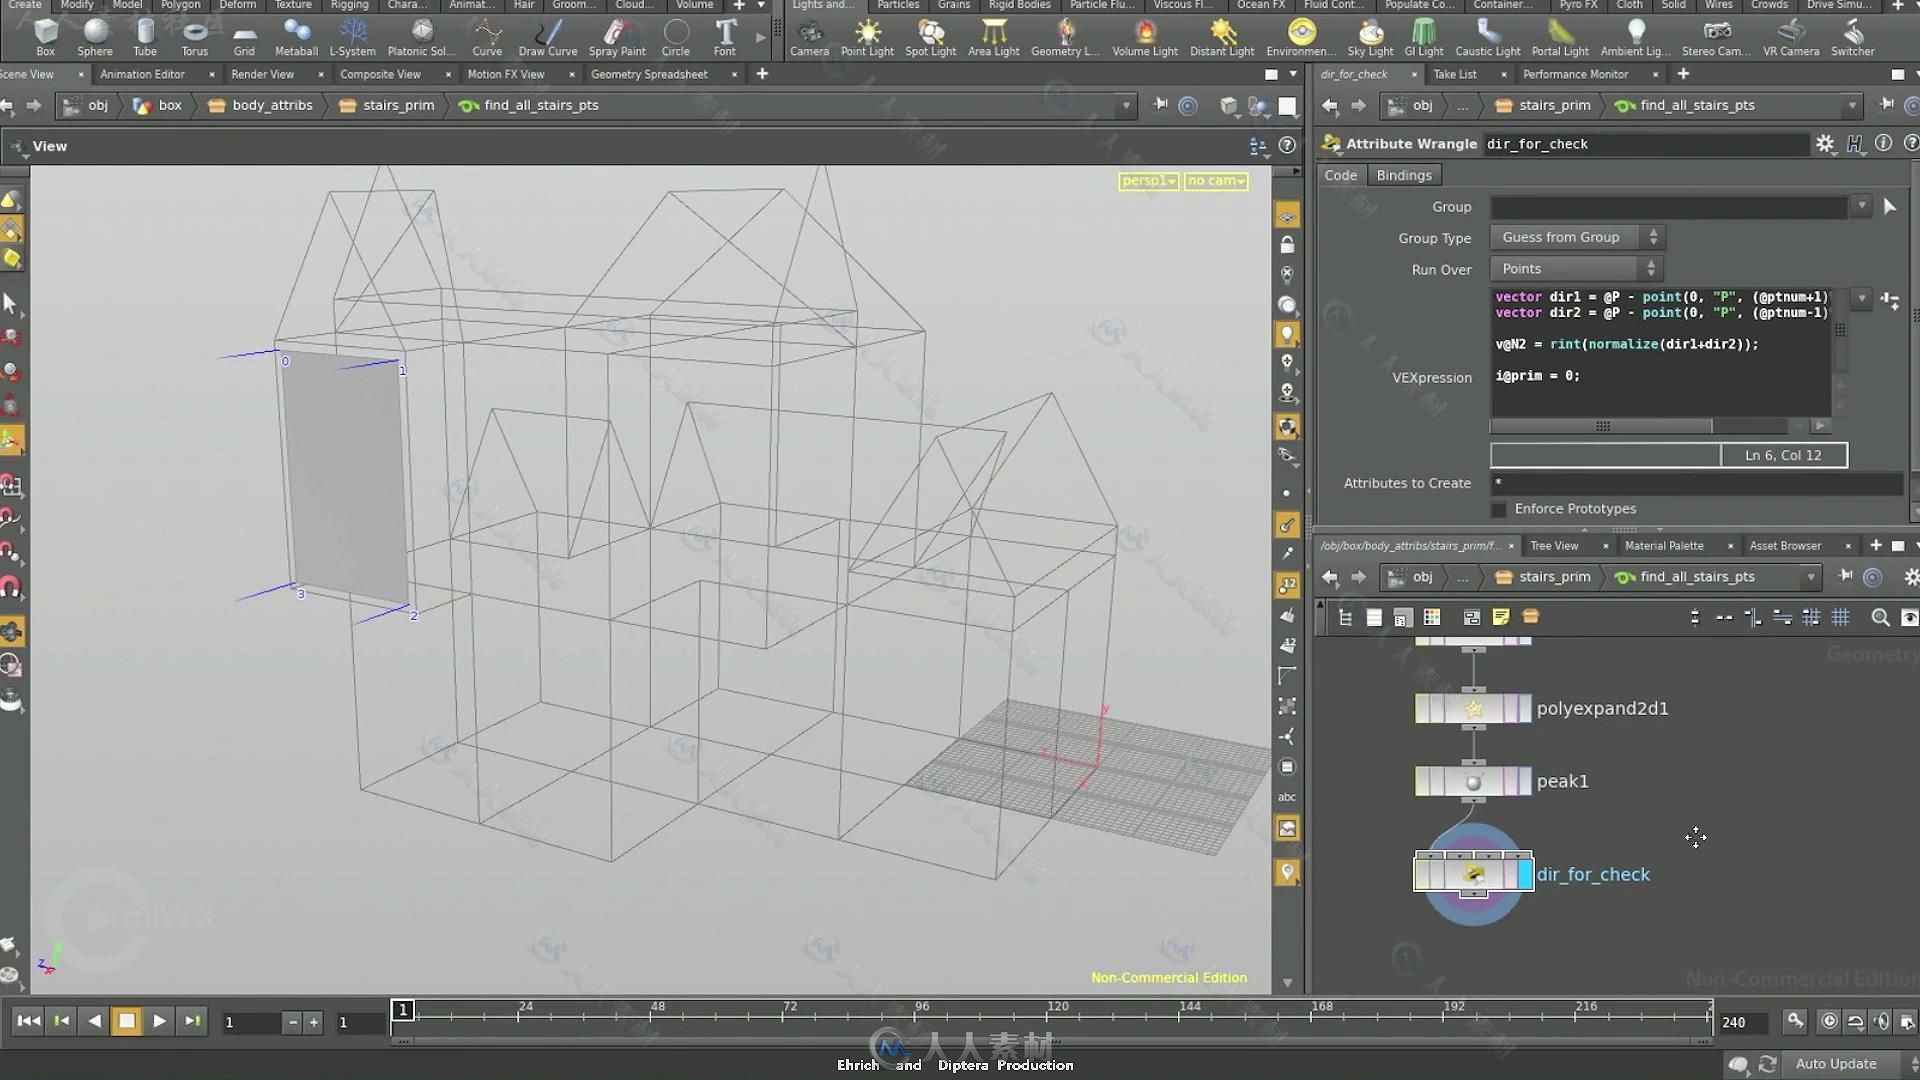Open the VEXpression editor dropdown arrow

click(1861, 298)
